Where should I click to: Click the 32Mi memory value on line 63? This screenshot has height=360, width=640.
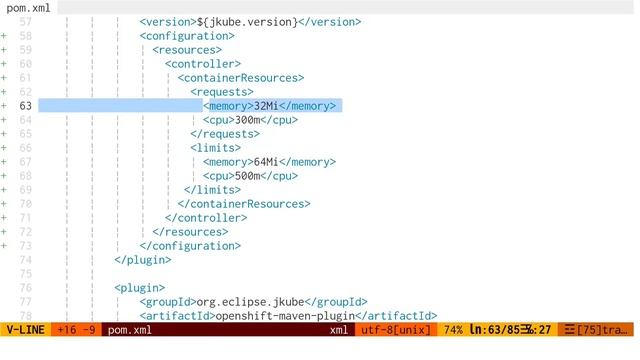click(266, 106)
